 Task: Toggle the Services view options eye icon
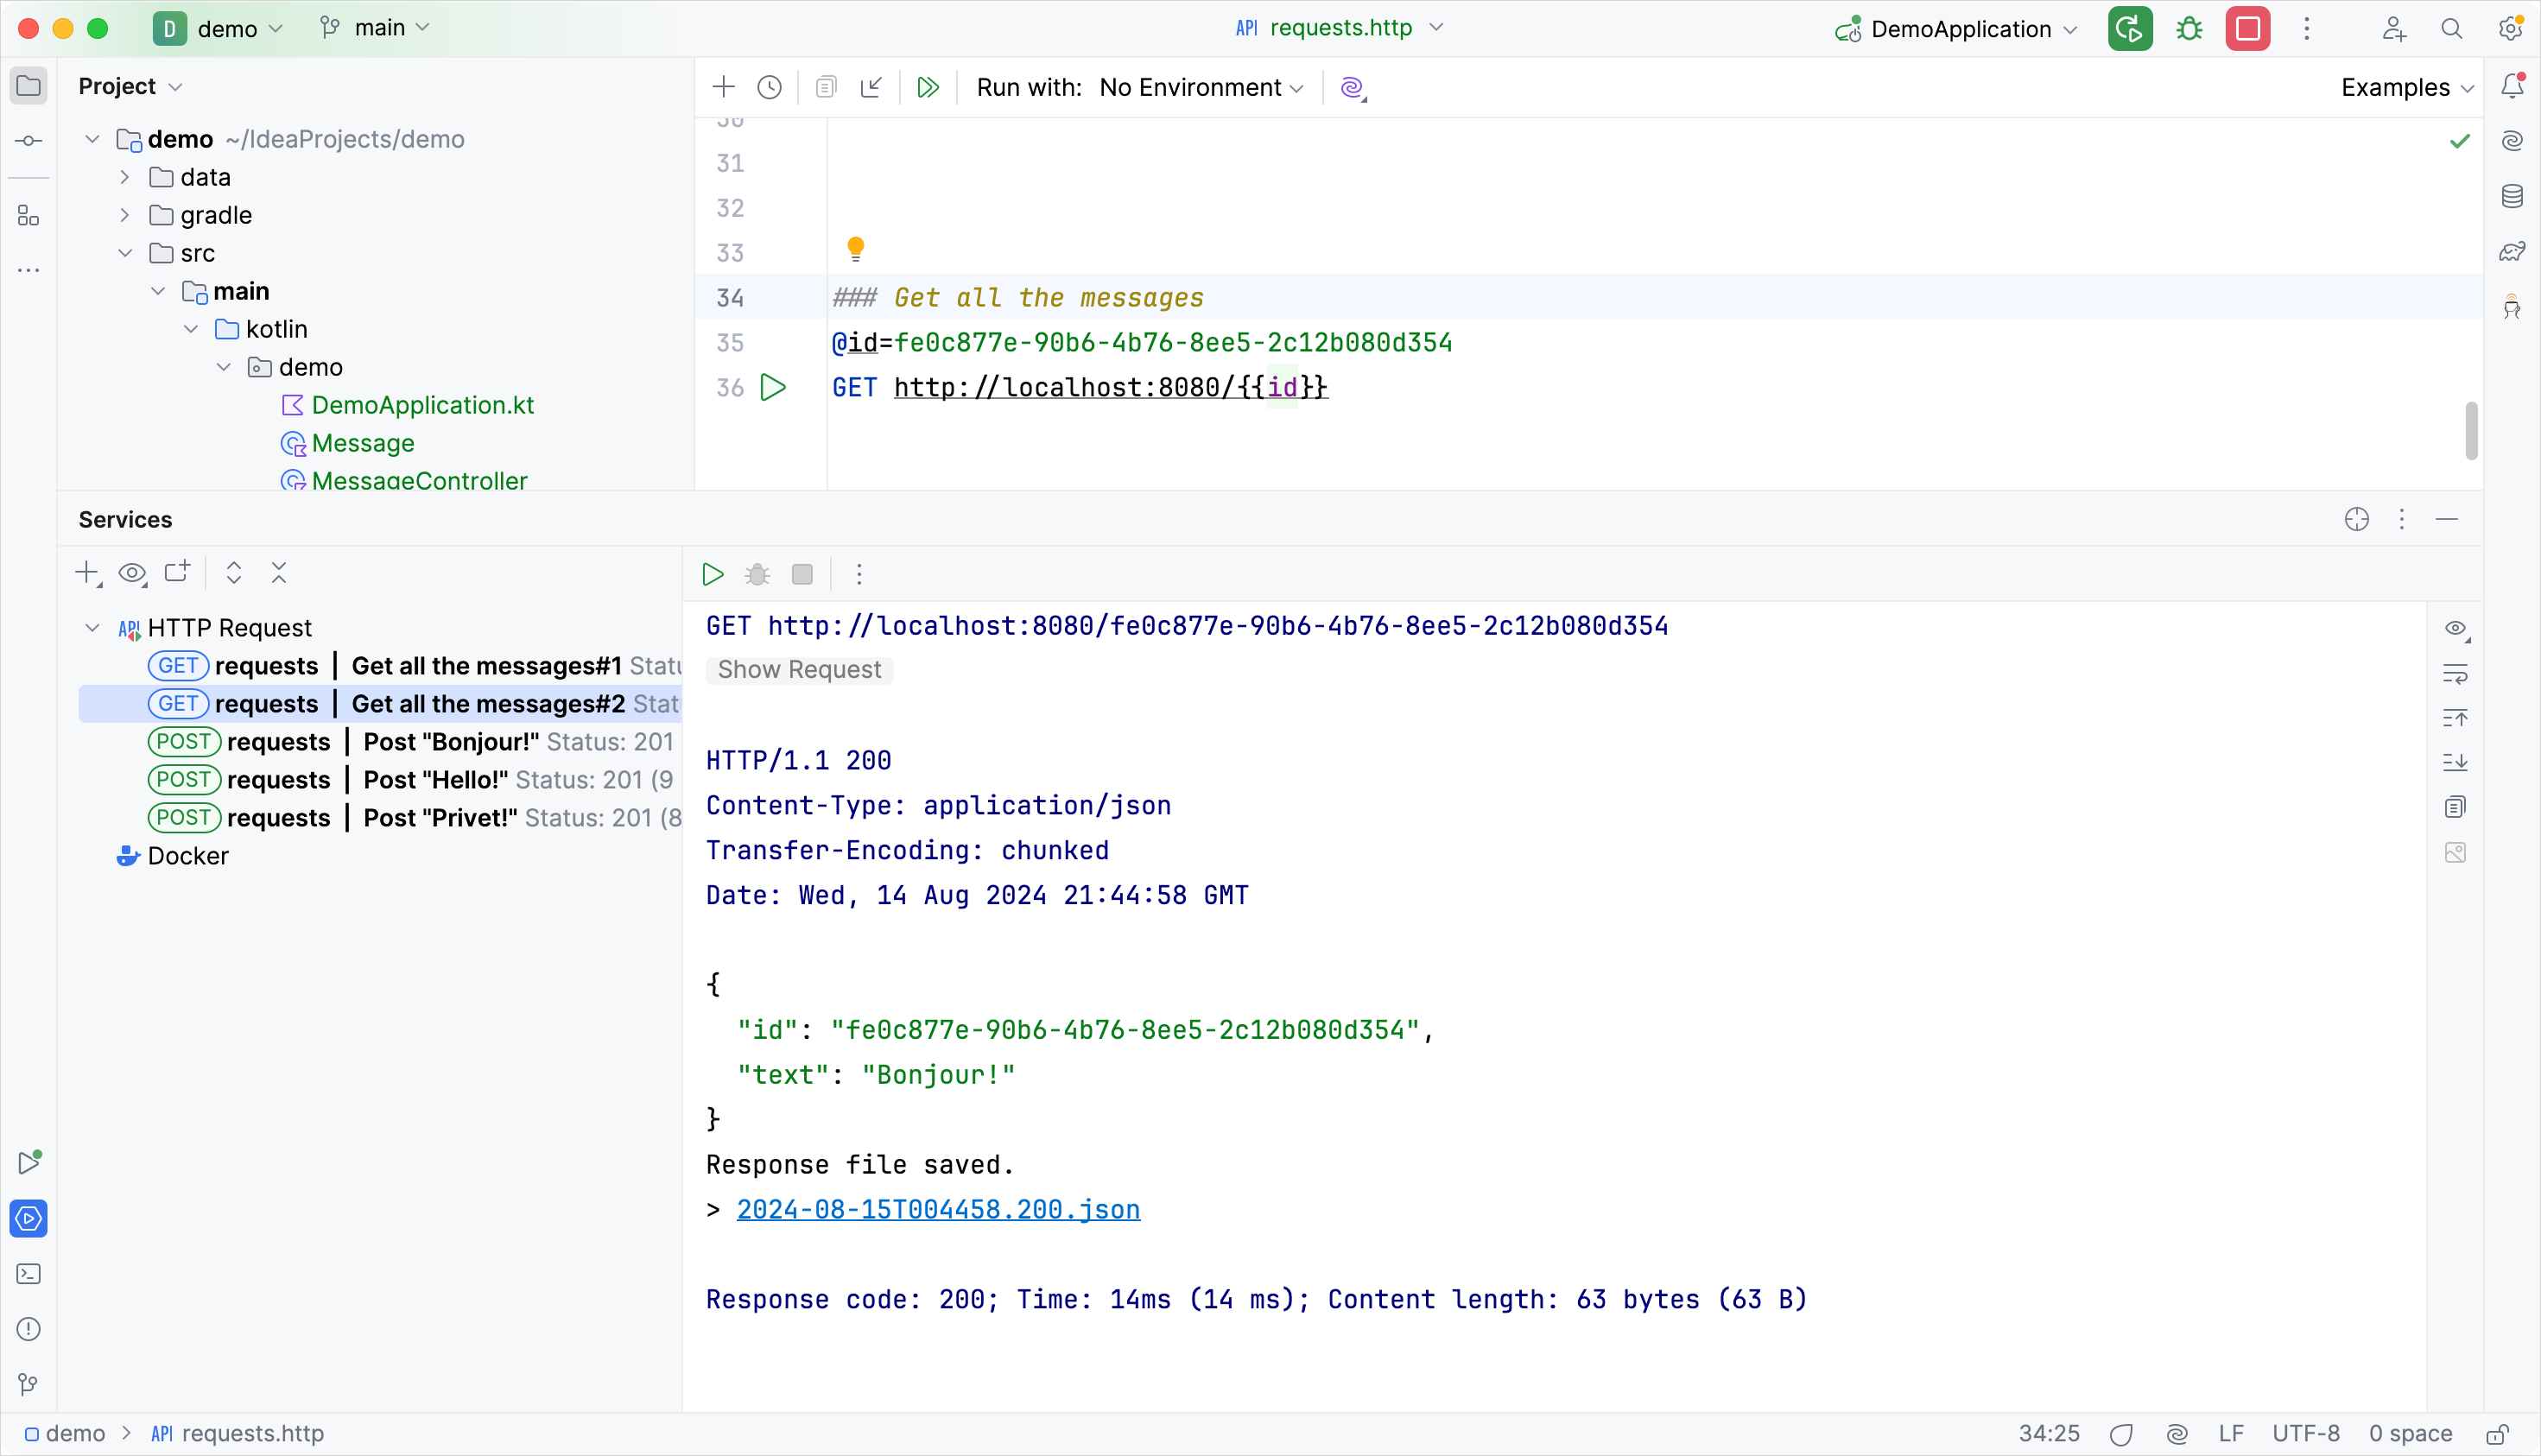[x=132, y=573]
